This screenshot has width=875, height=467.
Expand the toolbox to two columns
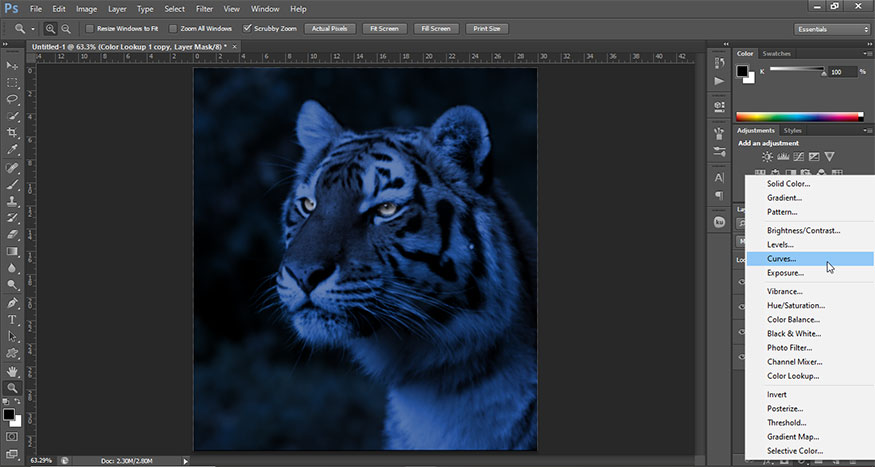pos(6,44)
